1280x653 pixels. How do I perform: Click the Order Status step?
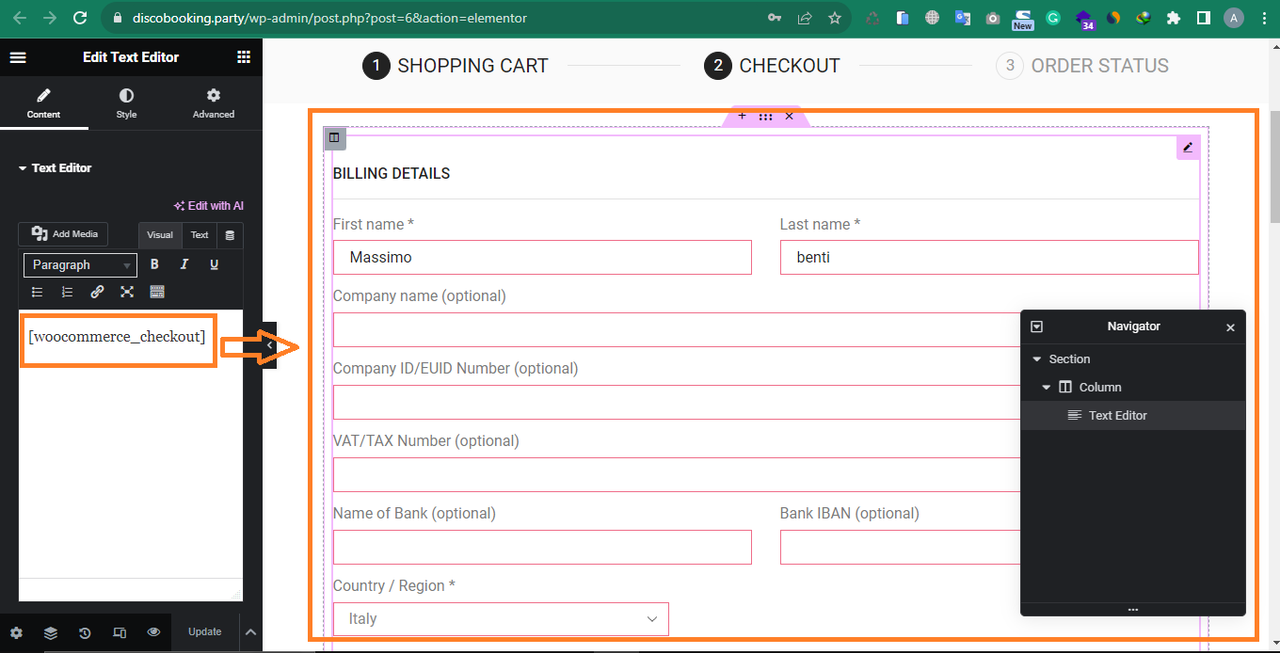tap(1082, 66)
